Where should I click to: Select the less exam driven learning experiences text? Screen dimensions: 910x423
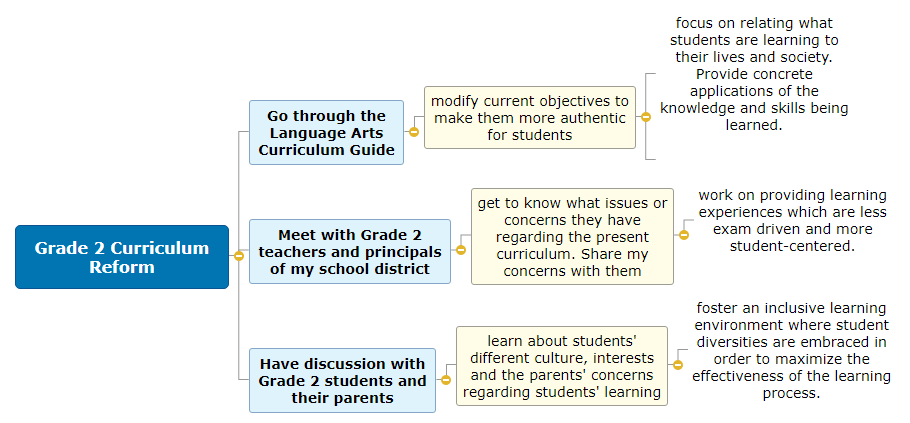pos(792,220)
